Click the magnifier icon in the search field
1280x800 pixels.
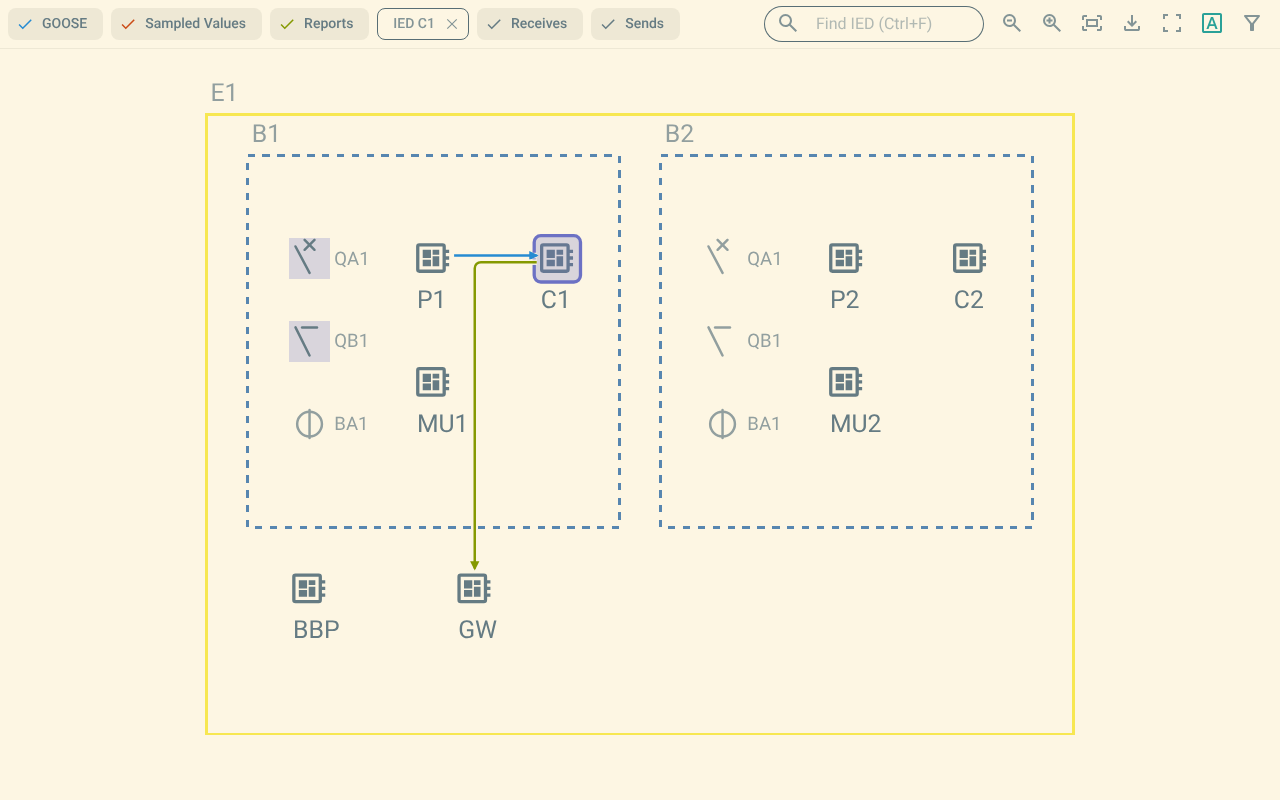pos(788,23)
